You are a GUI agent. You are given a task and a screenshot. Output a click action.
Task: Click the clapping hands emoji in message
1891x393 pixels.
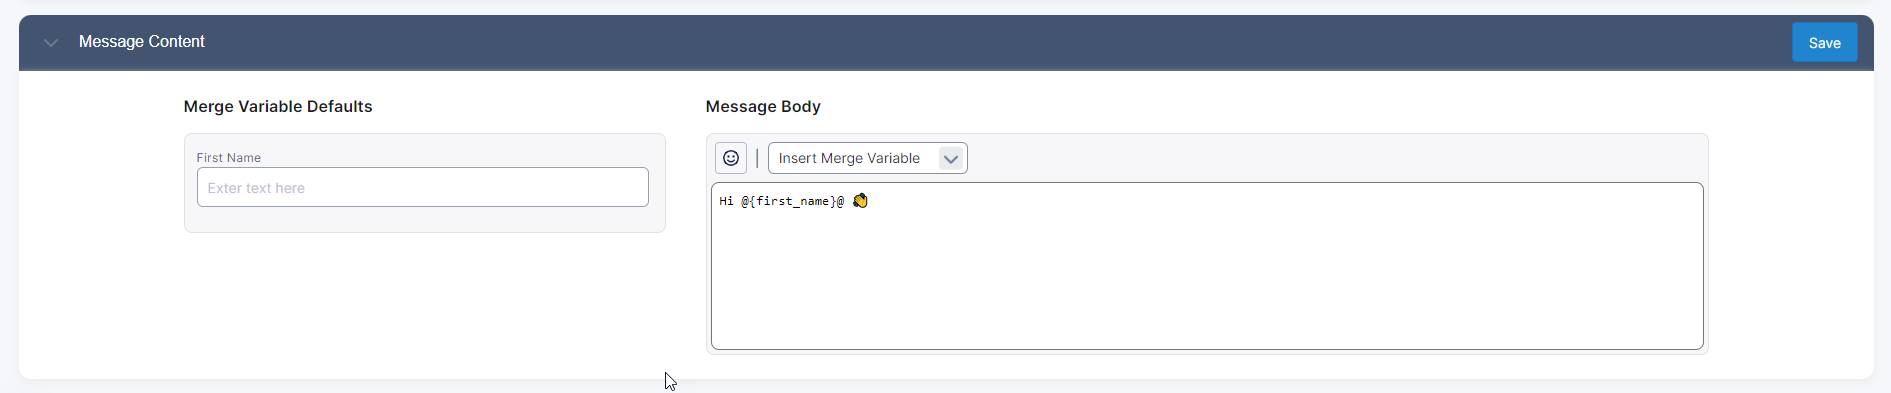pos(860,201)
